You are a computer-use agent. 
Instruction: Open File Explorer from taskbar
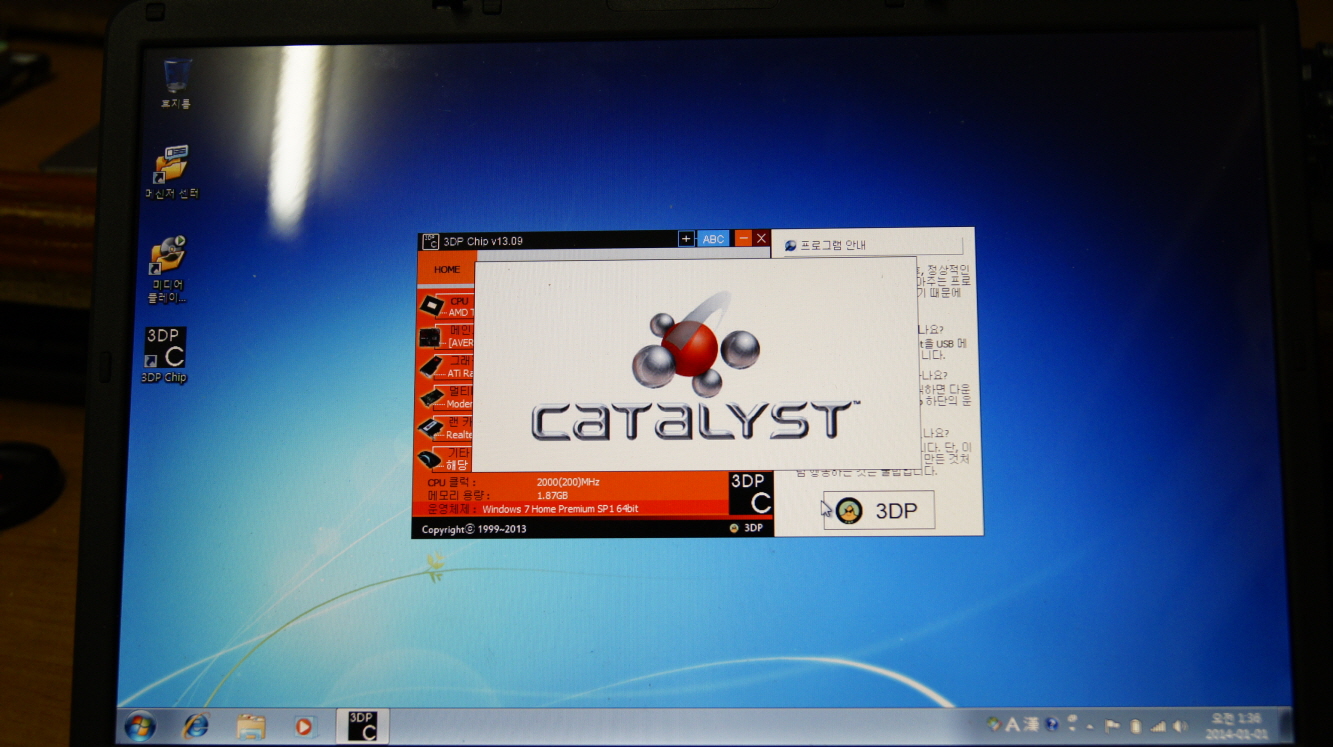[x=251, y=727]
